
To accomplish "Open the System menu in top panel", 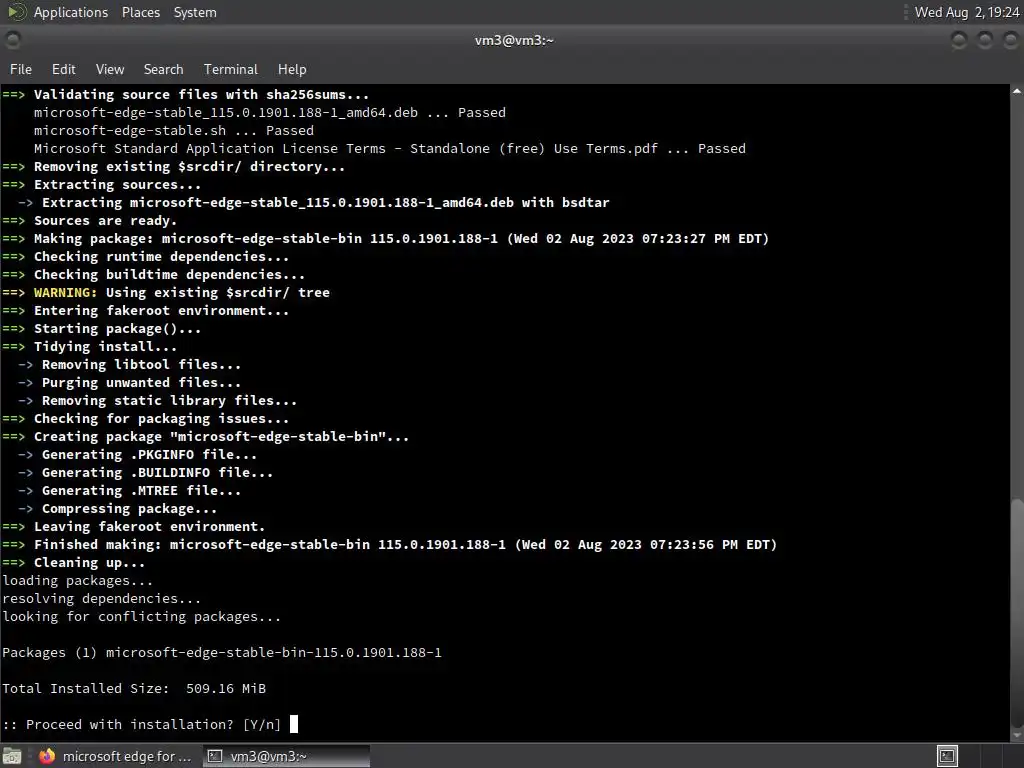I will [x=195, y=12].
